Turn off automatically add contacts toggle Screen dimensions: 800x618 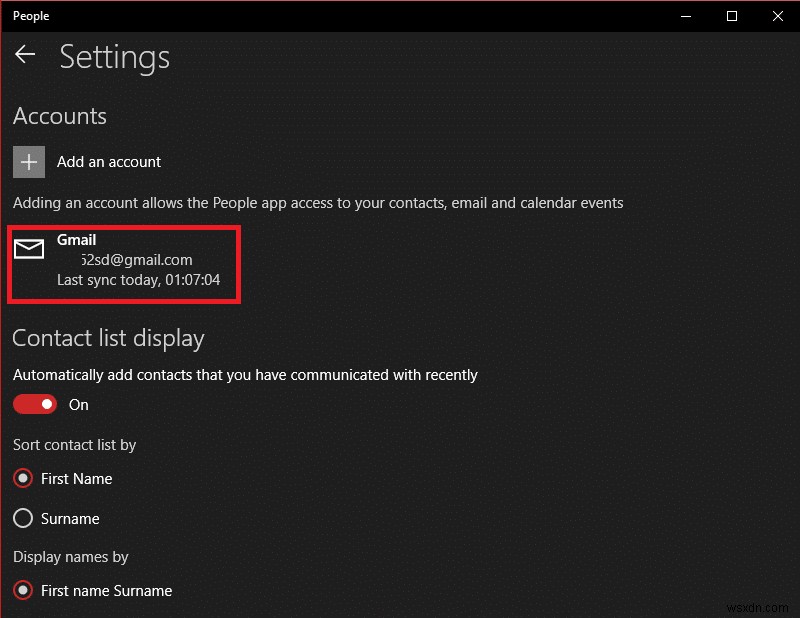coord(35,404)
